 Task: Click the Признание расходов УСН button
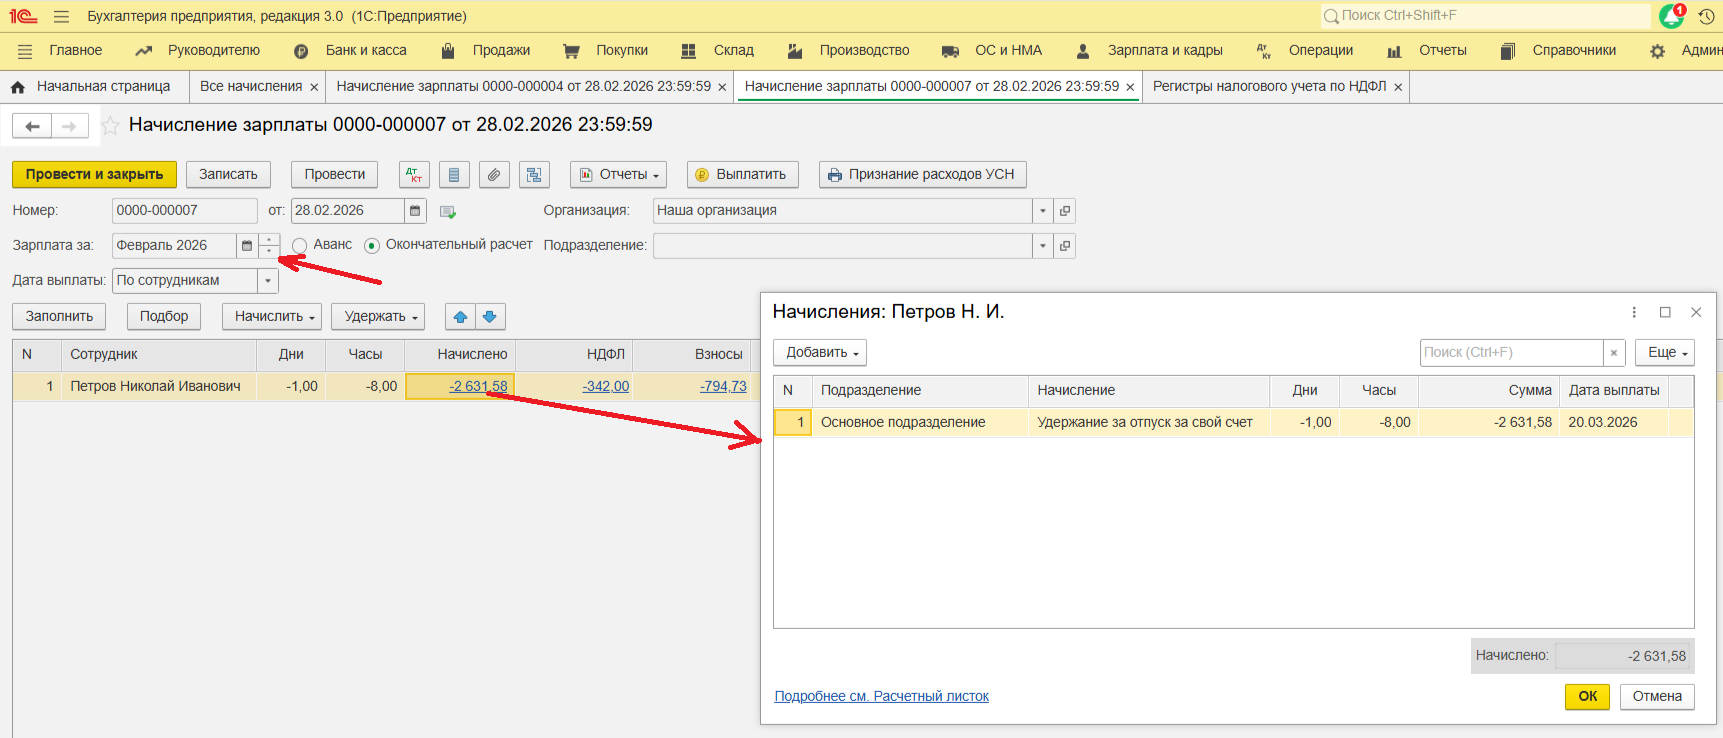pyautogui.click(x=923, y=175)
